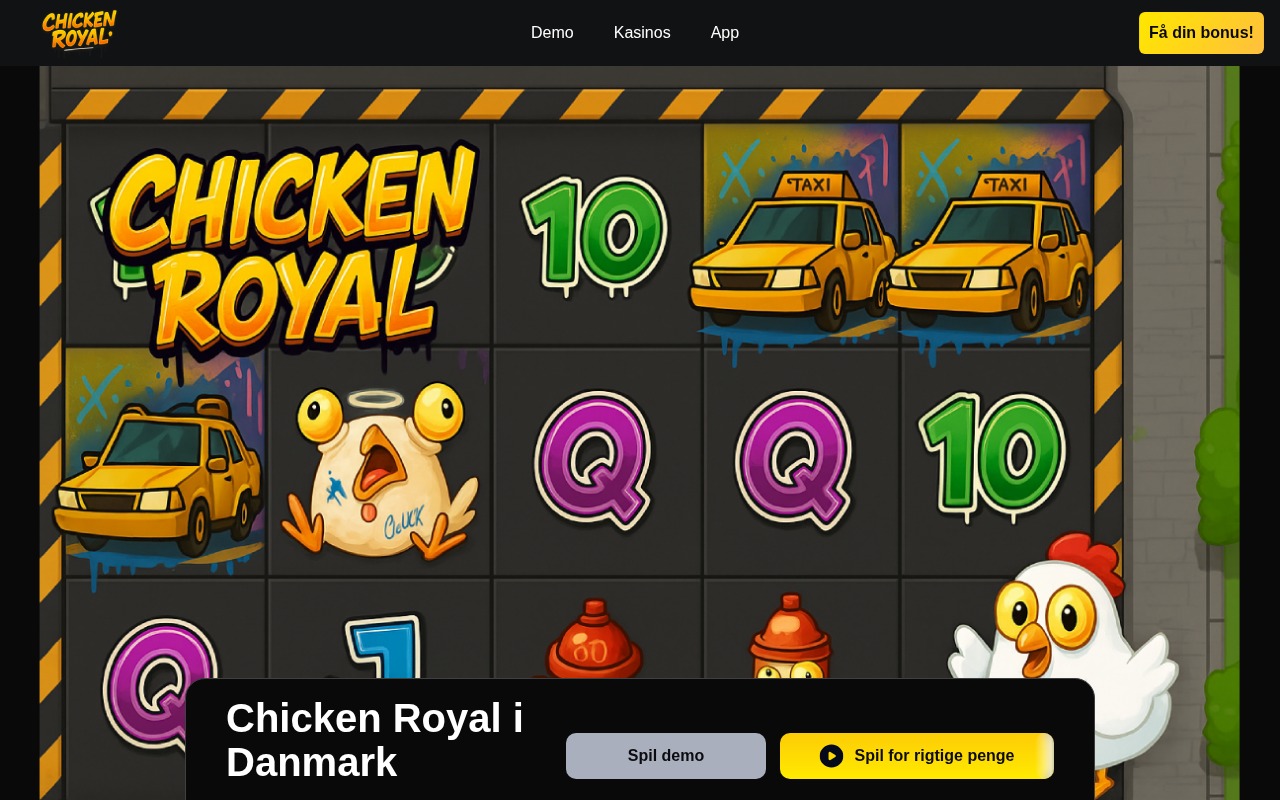Click the purple Q in fourth column

coord(794,461)
